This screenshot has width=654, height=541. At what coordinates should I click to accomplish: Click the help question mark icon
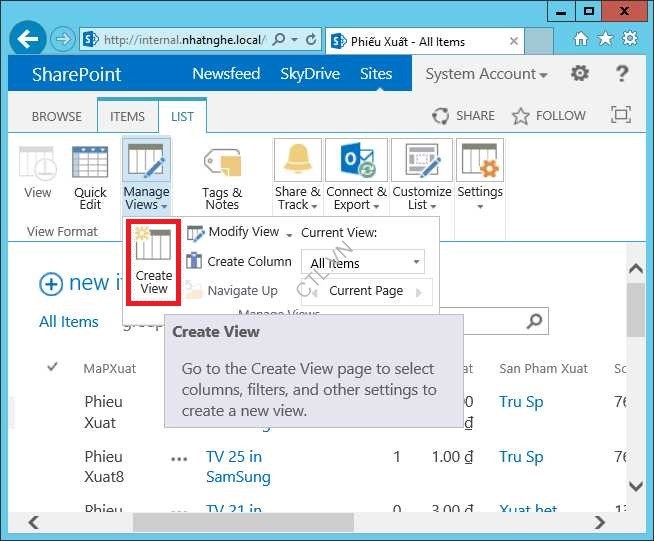pos(622,75)
